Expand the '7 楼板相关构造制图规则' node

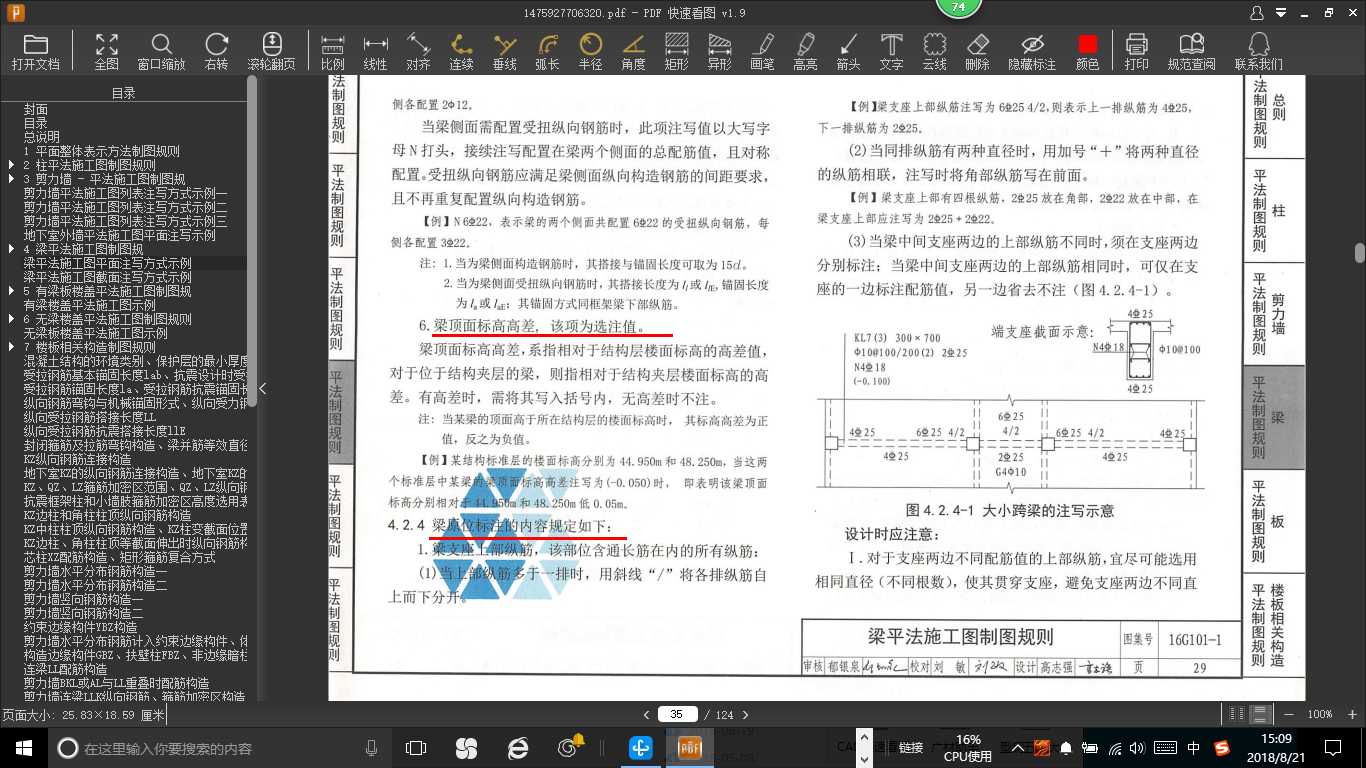coord(11,347)
